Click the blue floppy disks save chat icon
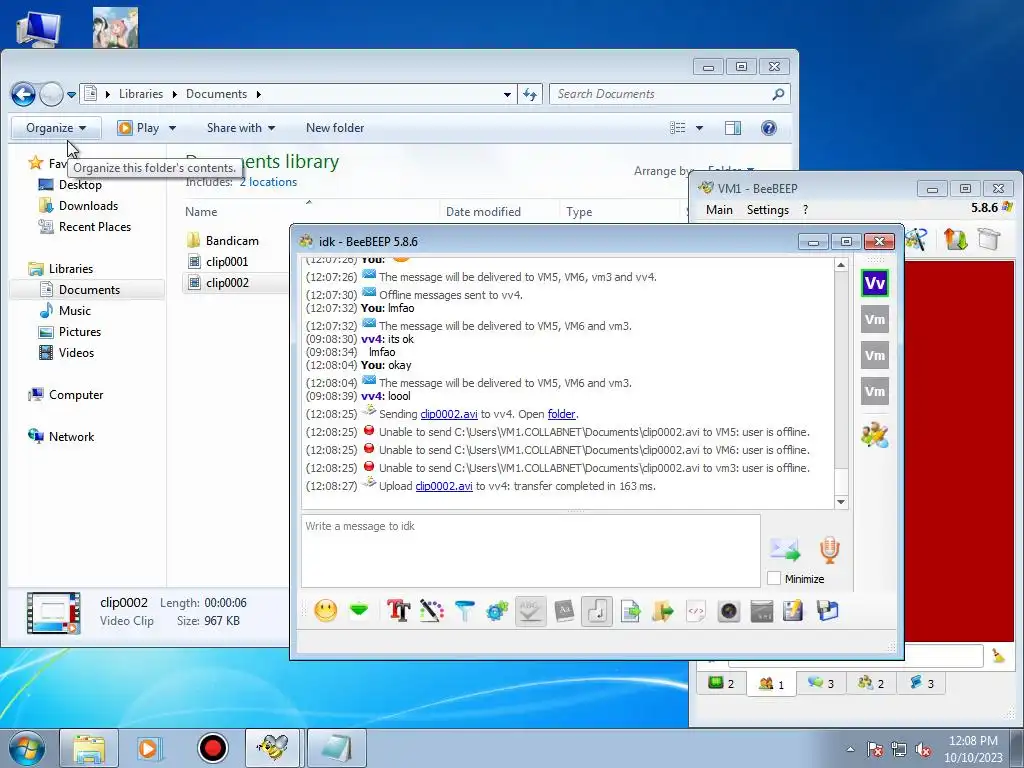The image size is (1024, 768). 827,611
